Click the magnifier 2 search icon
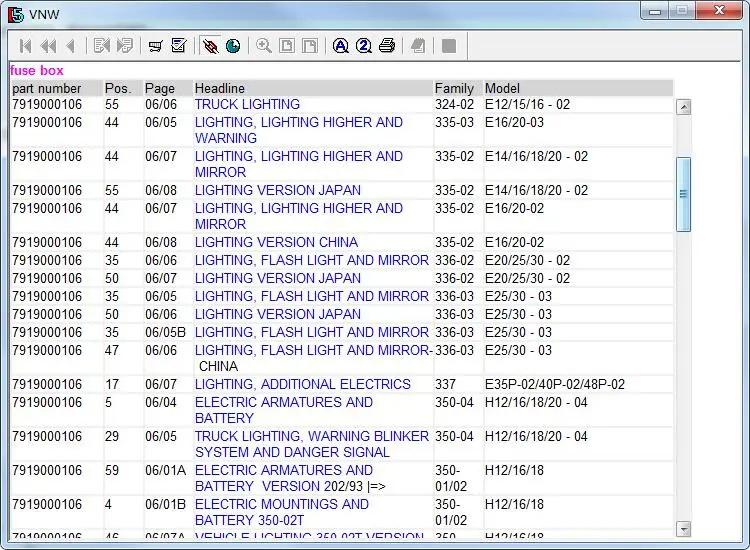Viewport: 750px width, 550px height. 364,46
